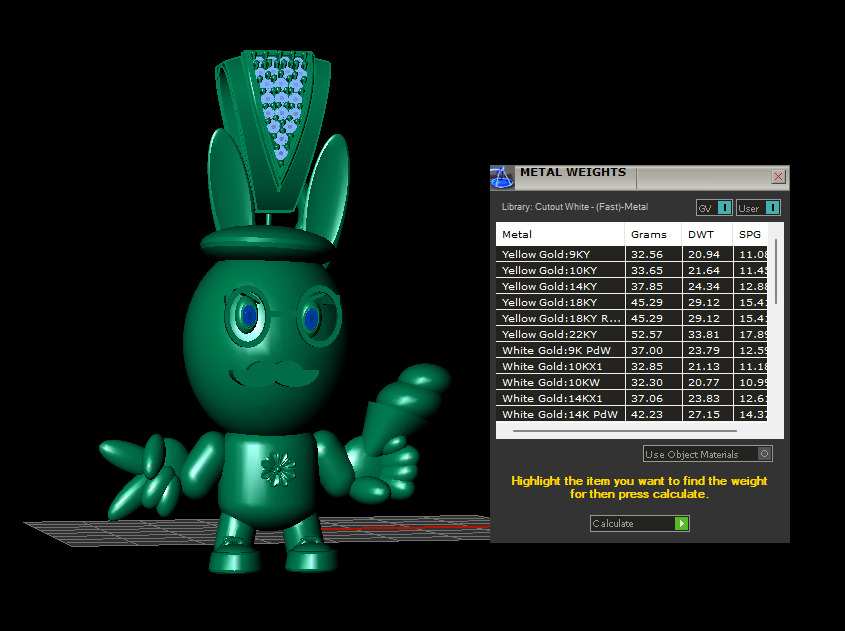Click the Library: Cutout White - (Fast)-Metal label
The image size is (845, 631).
(x=574, y=207)
